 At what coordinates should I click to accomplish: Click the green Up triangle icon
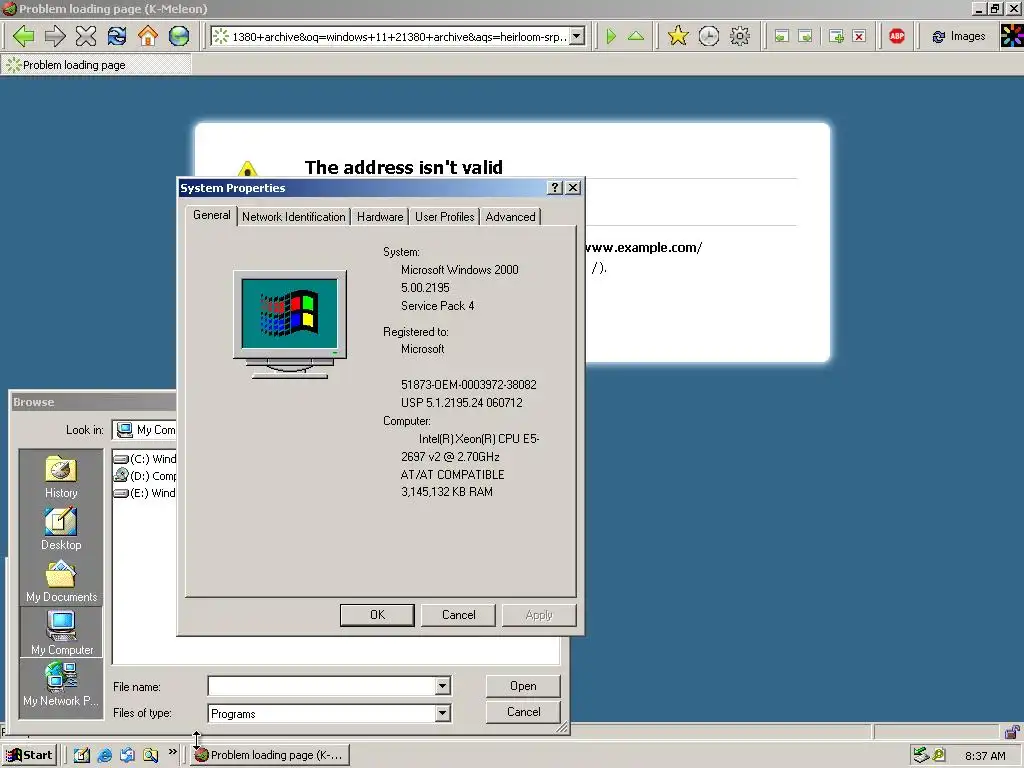(x=635, y=36)
